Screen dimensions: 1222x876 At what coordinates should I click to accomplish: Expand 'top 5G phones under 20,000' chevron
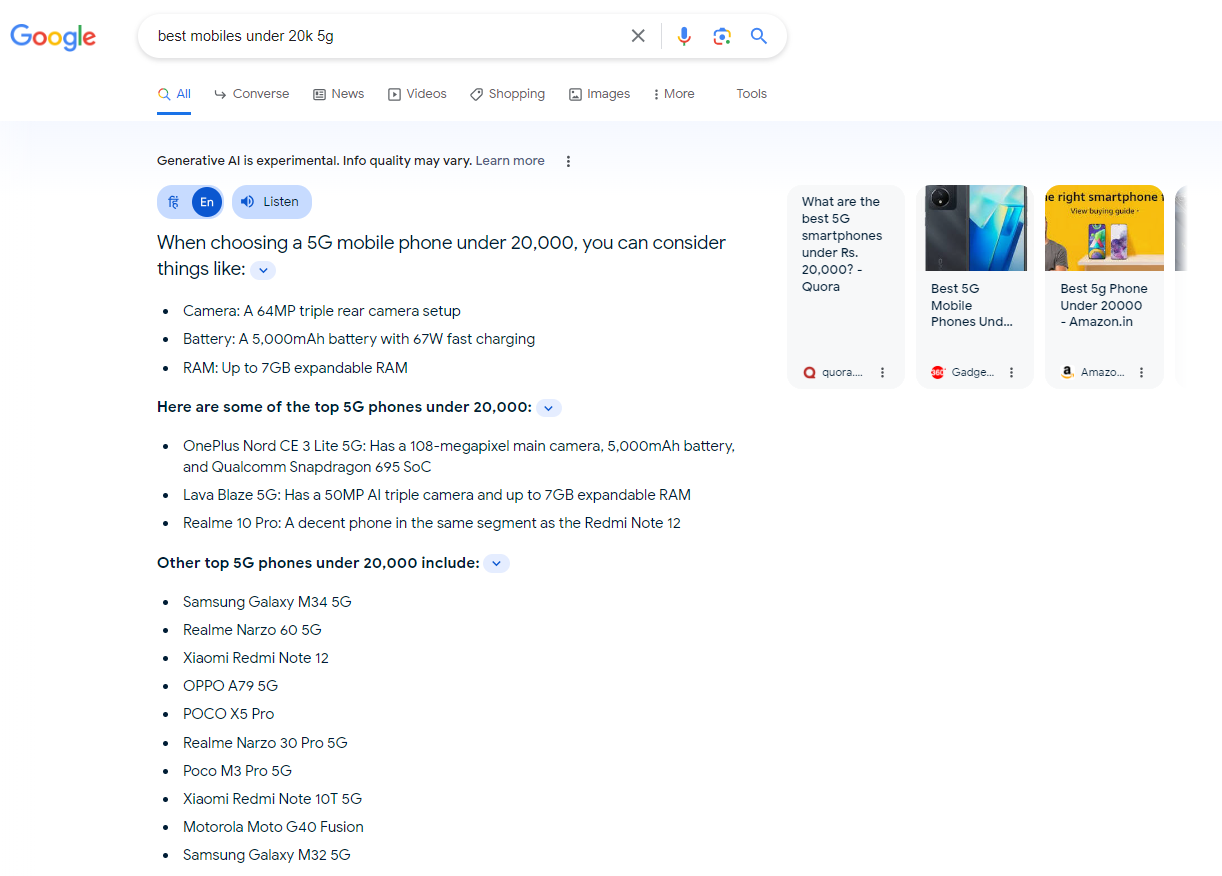tap(549, 408)
